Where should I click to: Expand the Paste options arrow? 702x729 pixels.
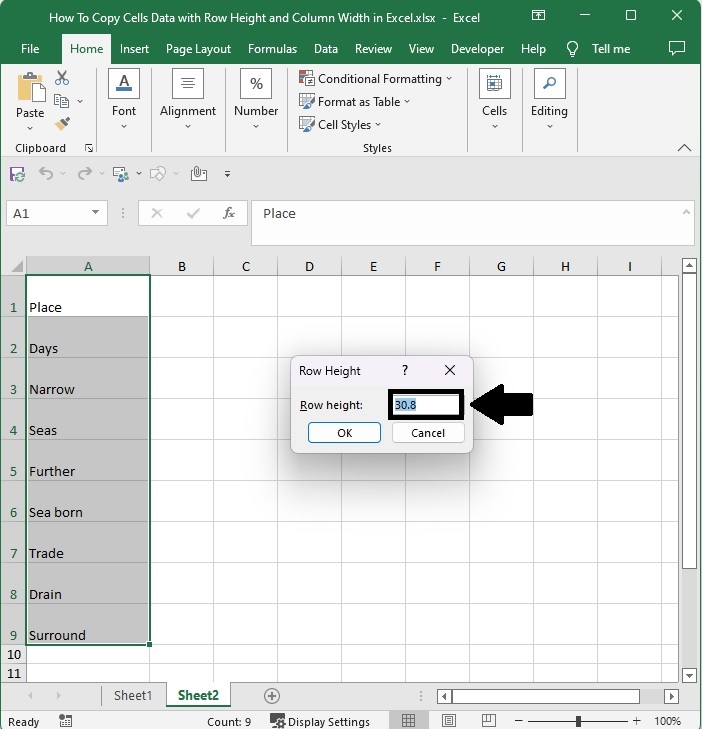(x=30, y=128)
